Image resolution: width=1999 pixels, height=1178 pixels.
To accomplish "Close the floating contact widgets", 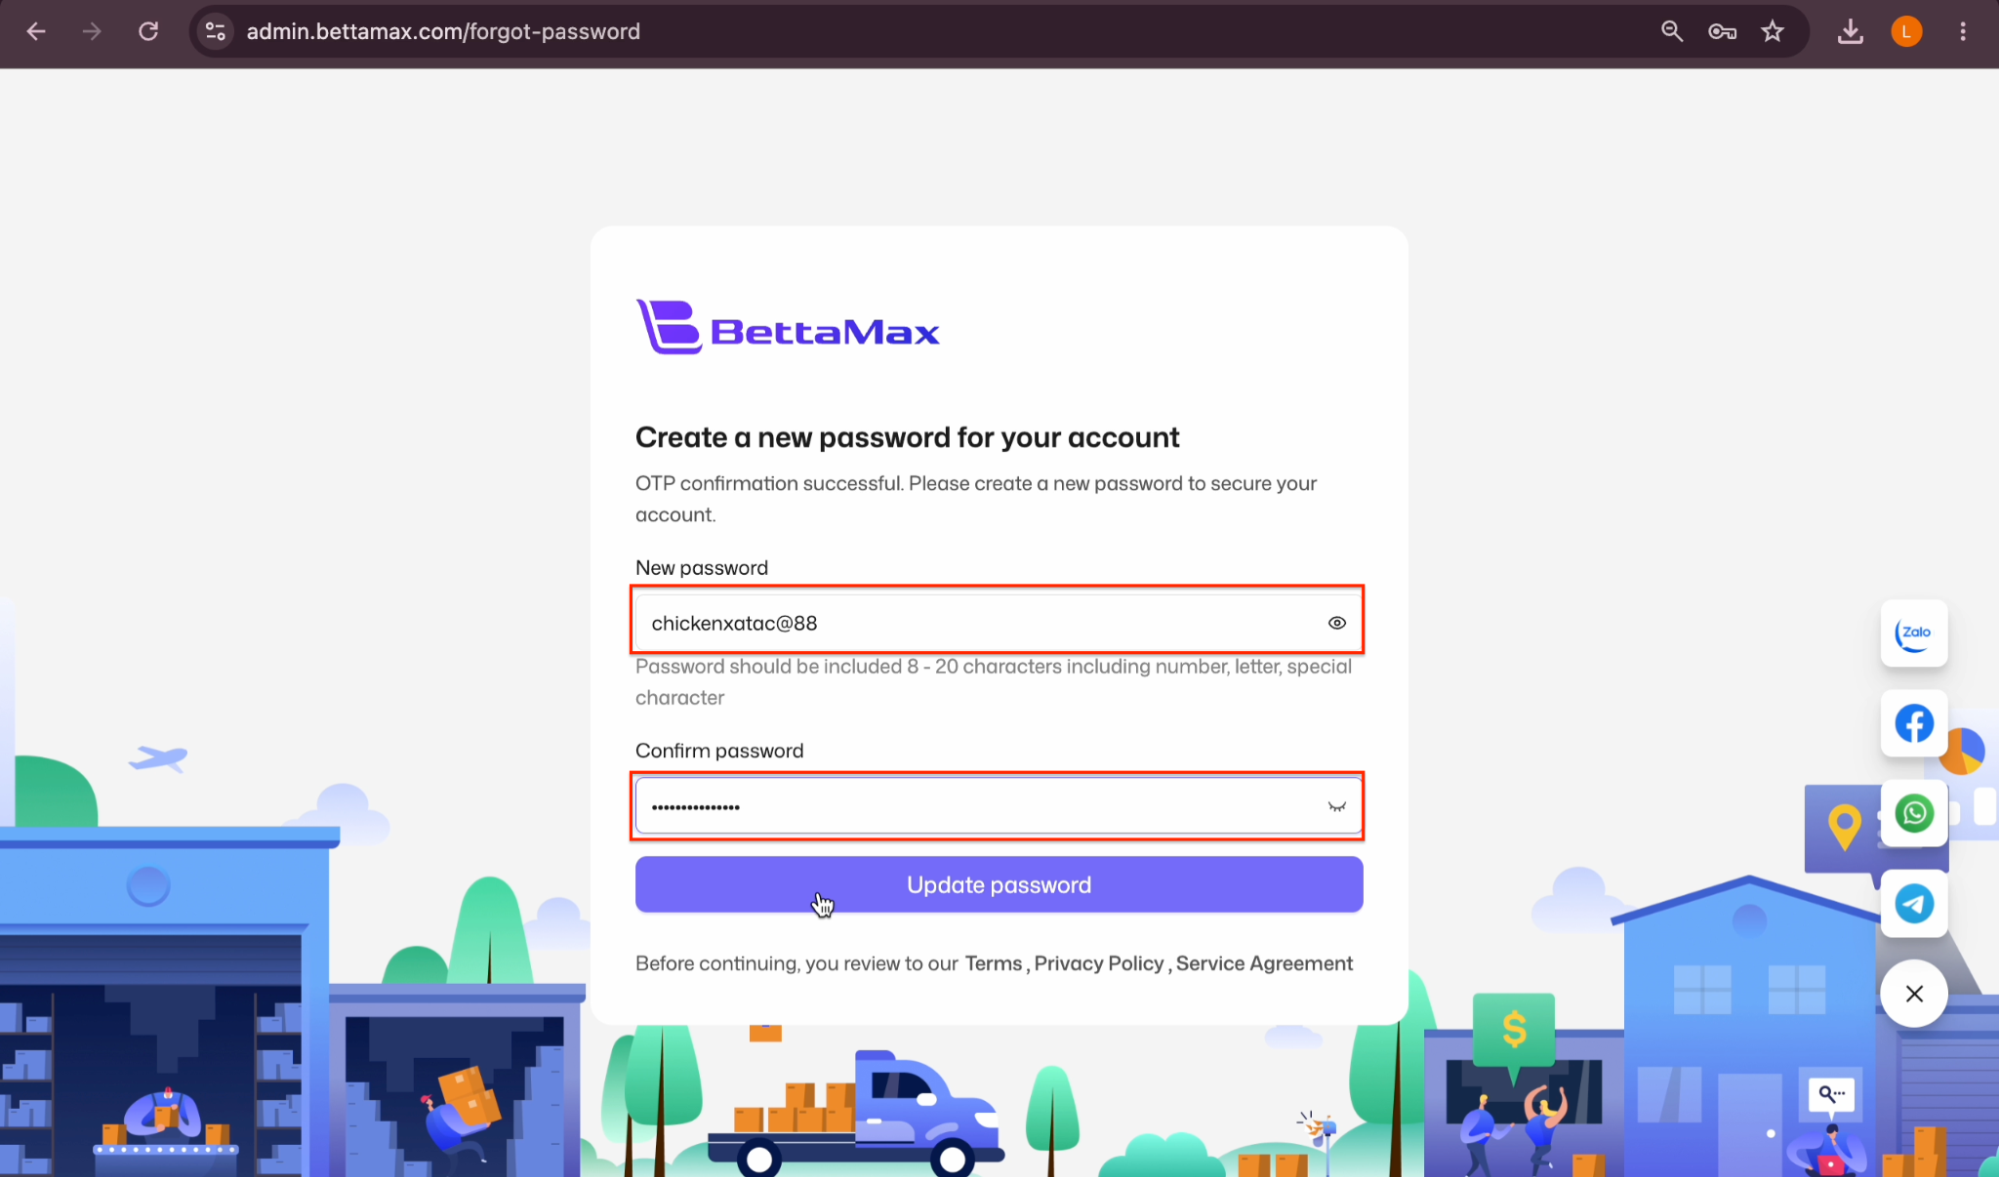I will click(1913, 993).
